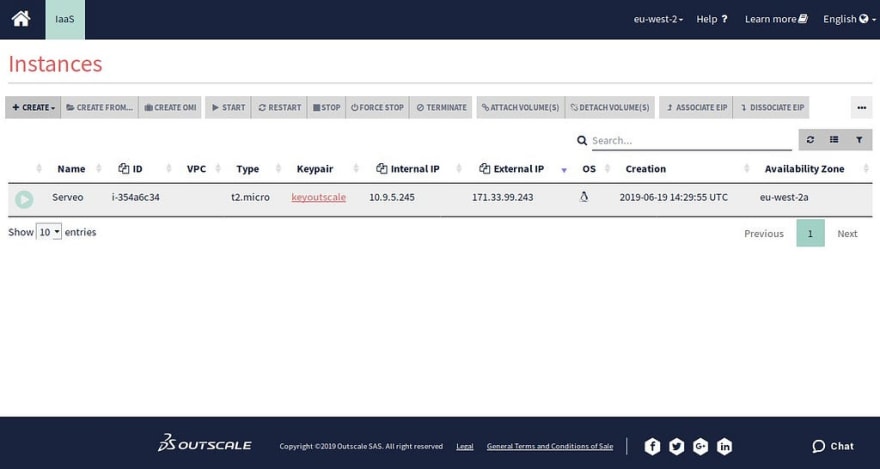Click internal IP 10.9.5.245

point(392,197)
